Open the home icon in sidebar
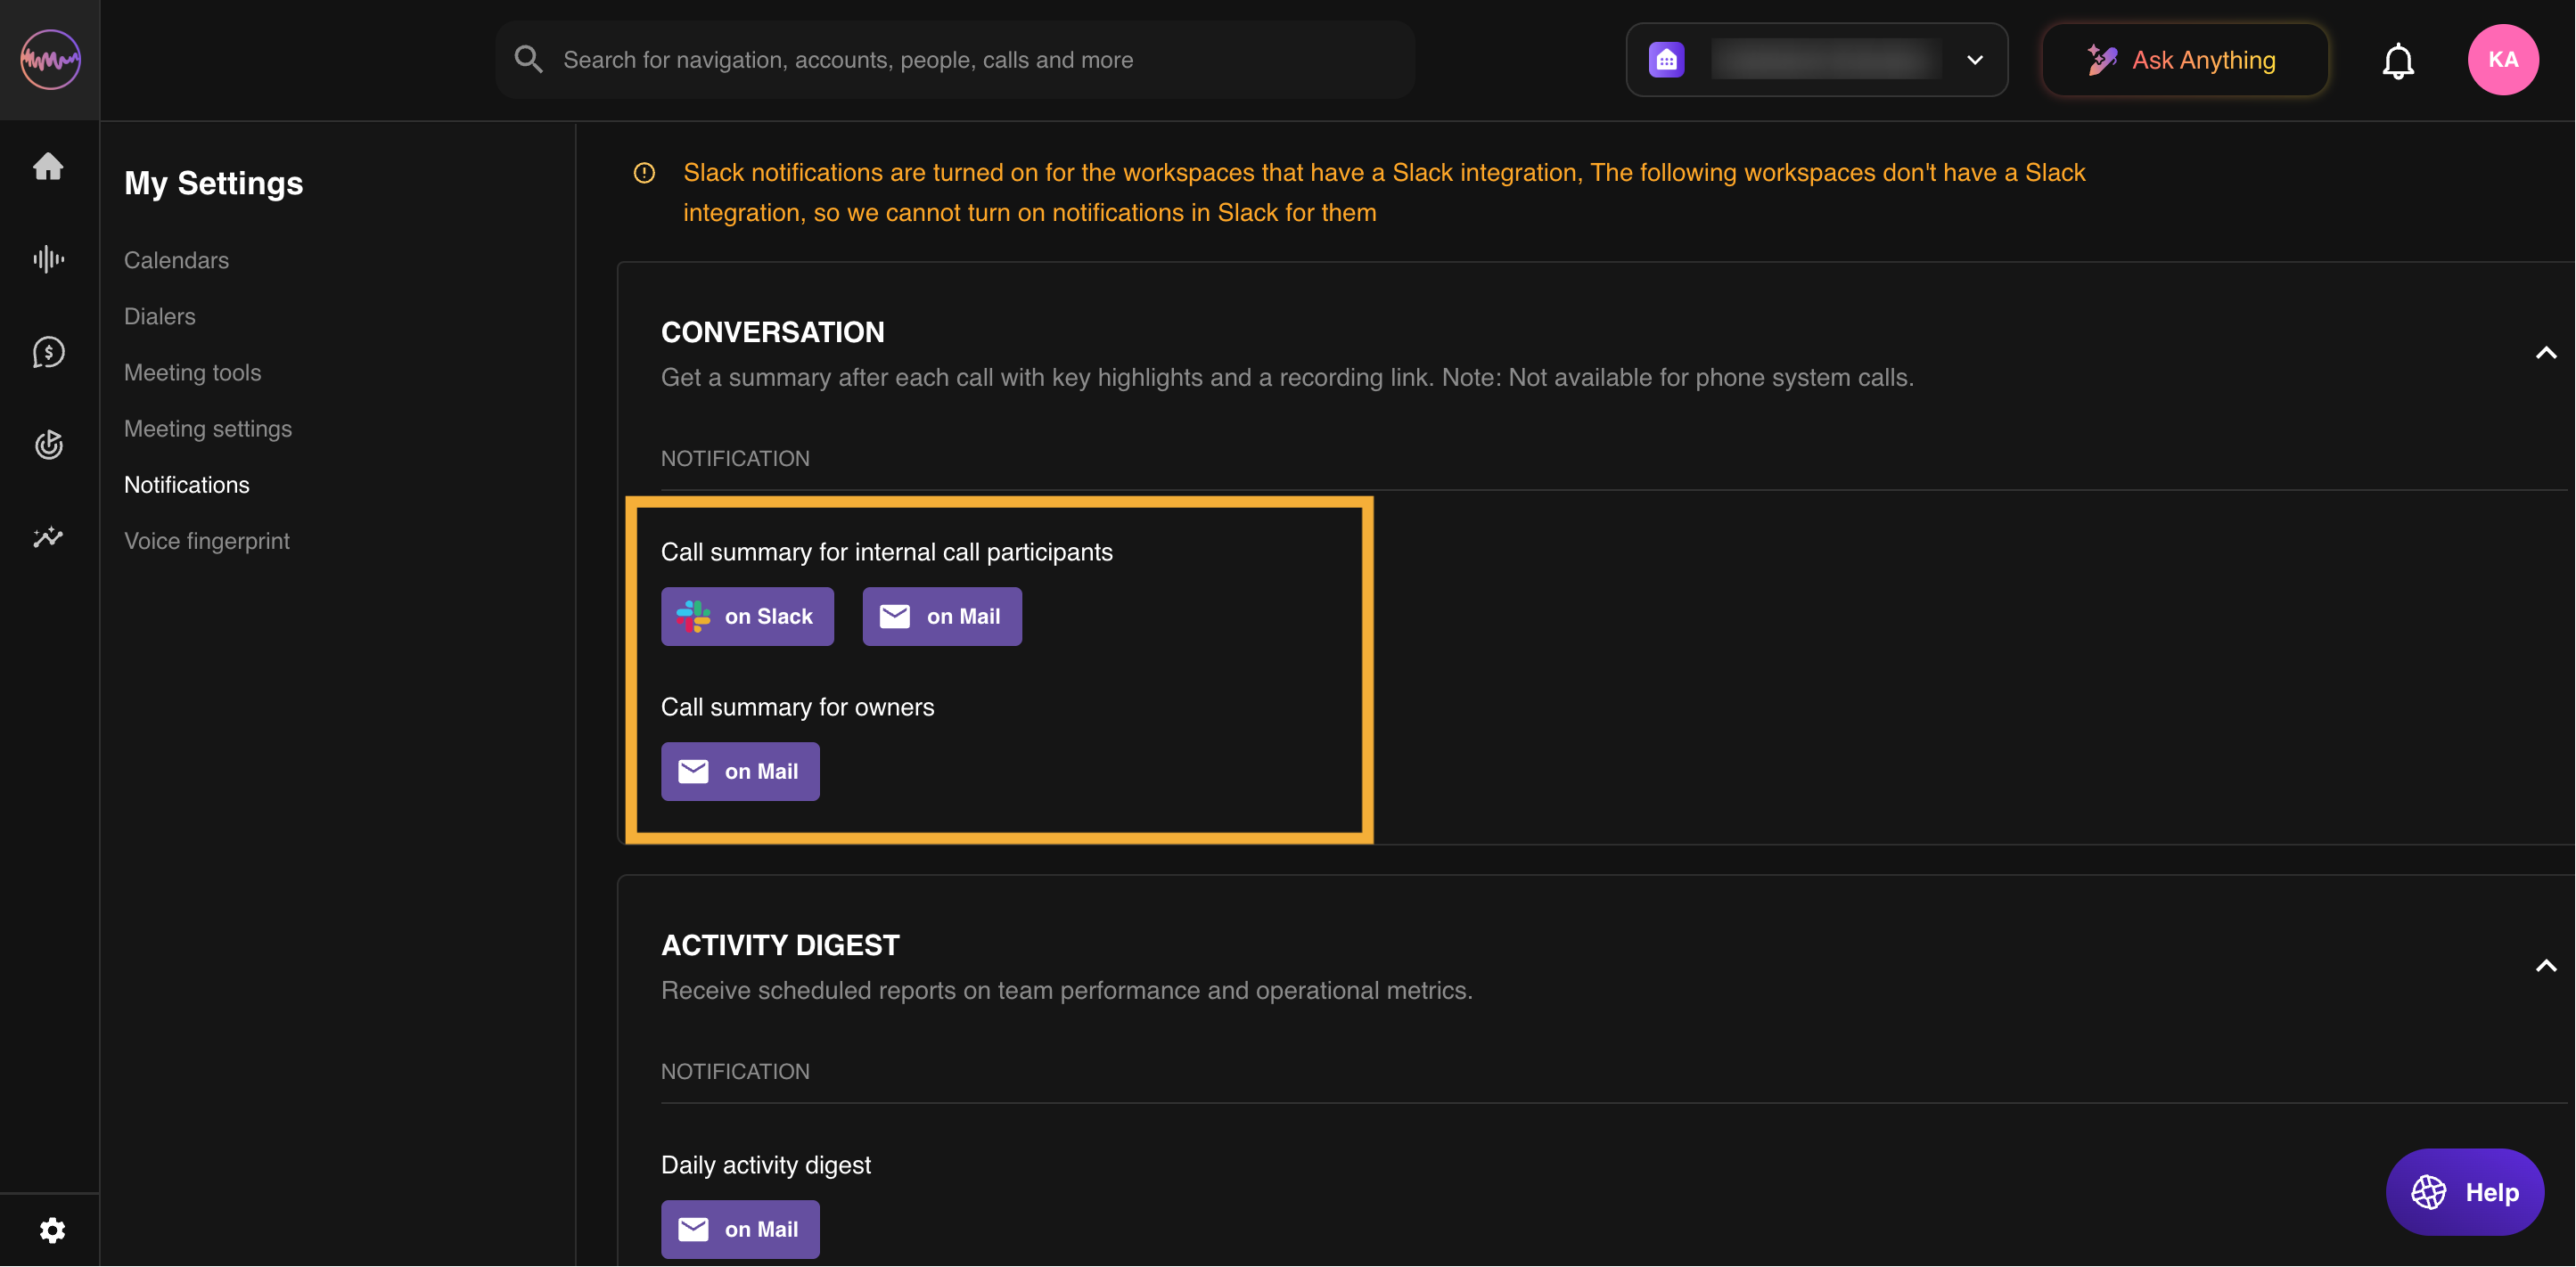 click(x=48, y=166)
